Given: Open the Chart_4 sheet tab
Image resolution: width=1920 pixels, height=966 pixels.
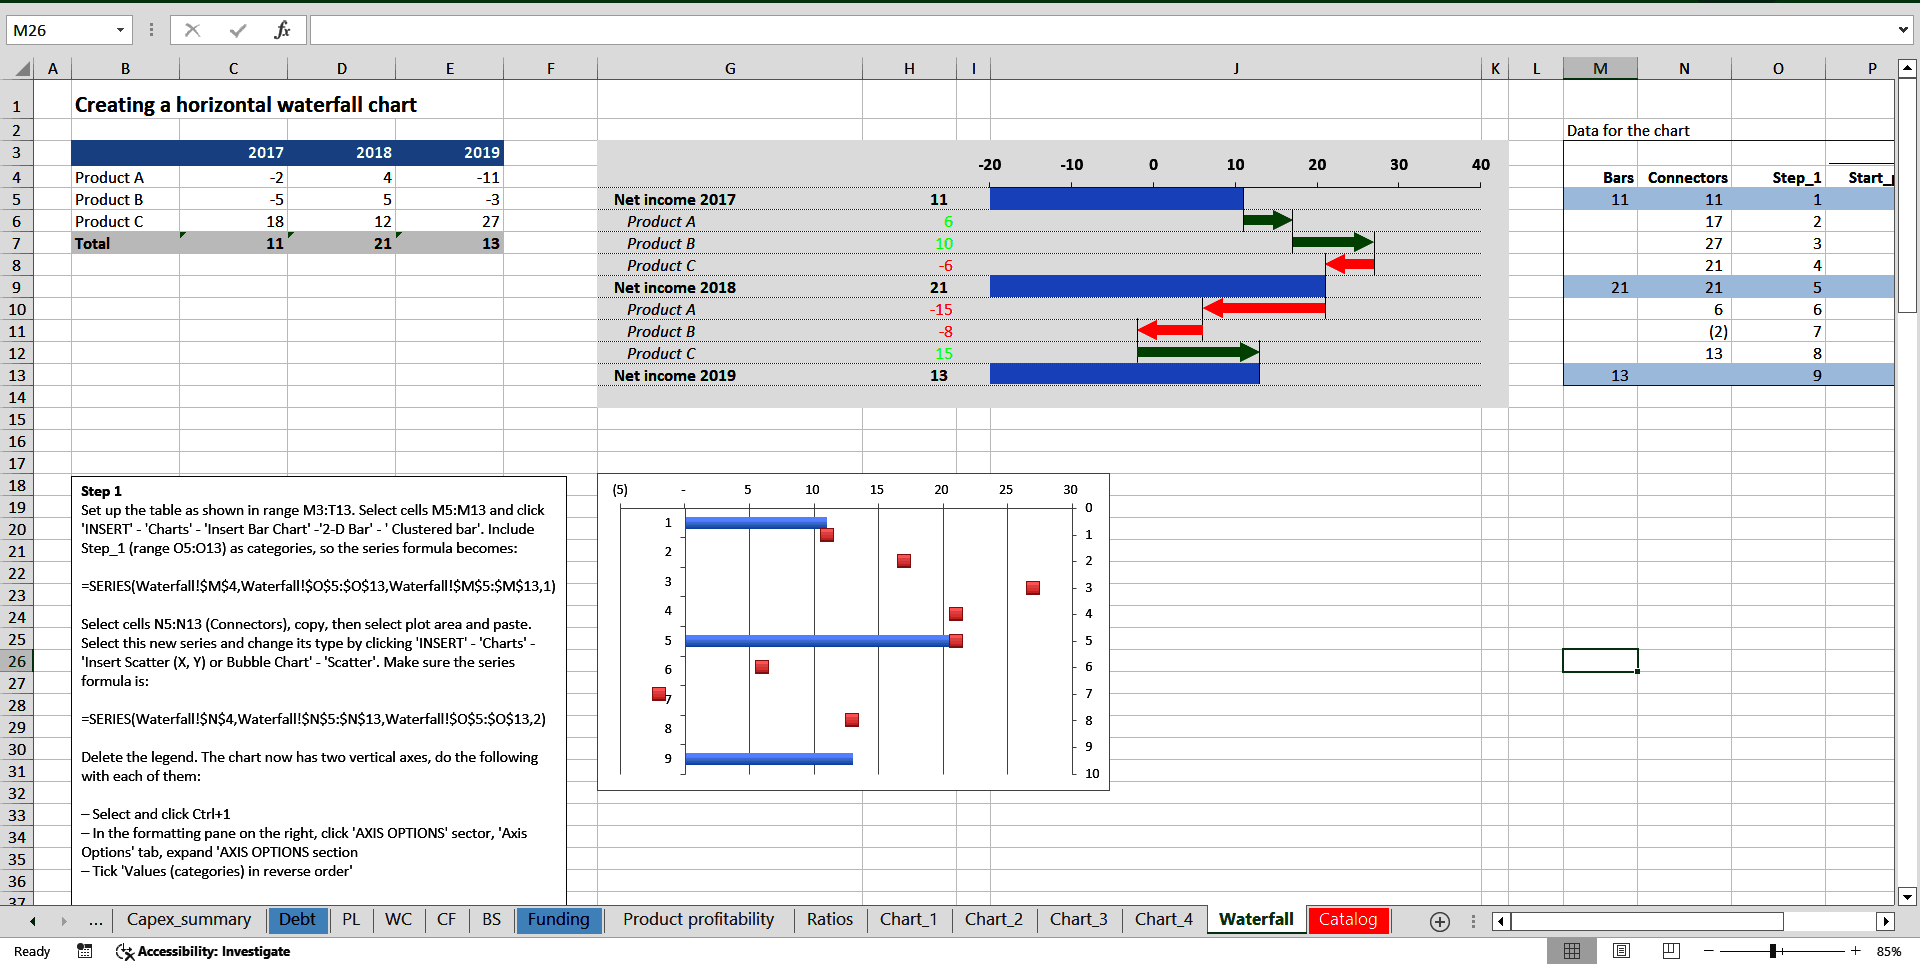Looking at the screenshot, I should 1163,920.
